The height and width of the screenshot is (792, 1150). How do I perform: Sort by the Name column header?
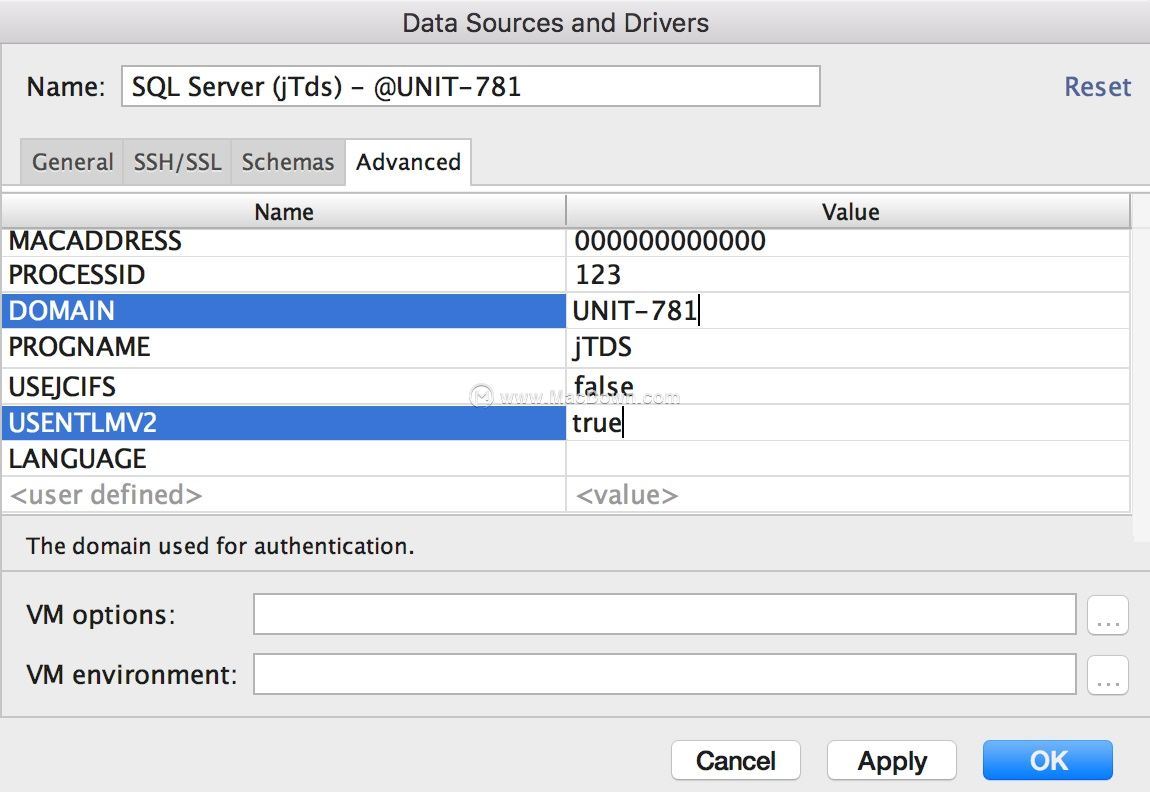[283, 212]
